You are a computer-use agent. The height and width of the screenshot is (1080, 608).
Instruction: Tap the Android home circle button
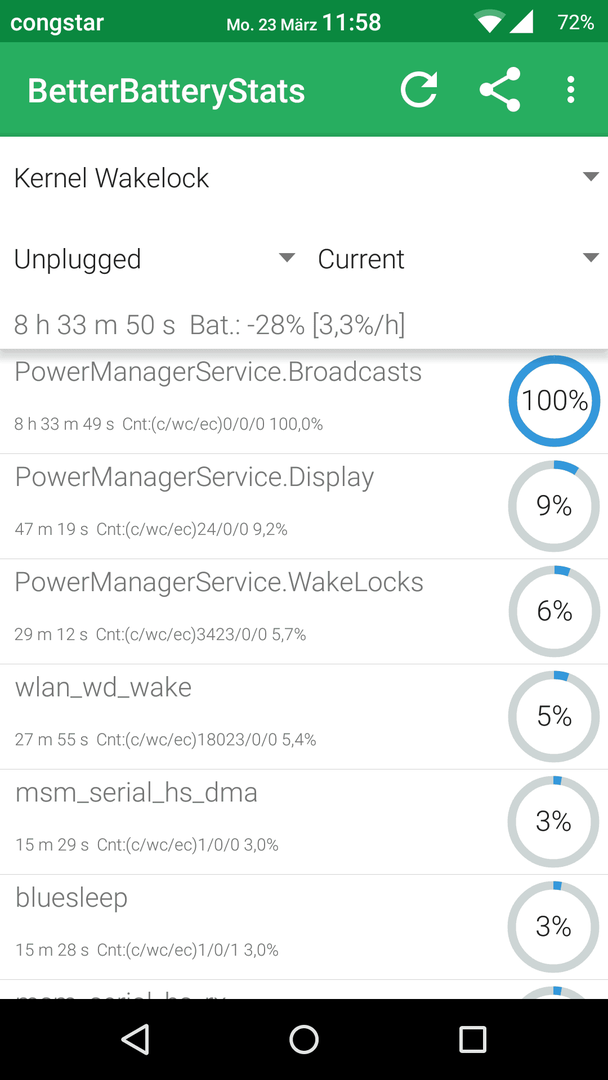click(304, 1039)
